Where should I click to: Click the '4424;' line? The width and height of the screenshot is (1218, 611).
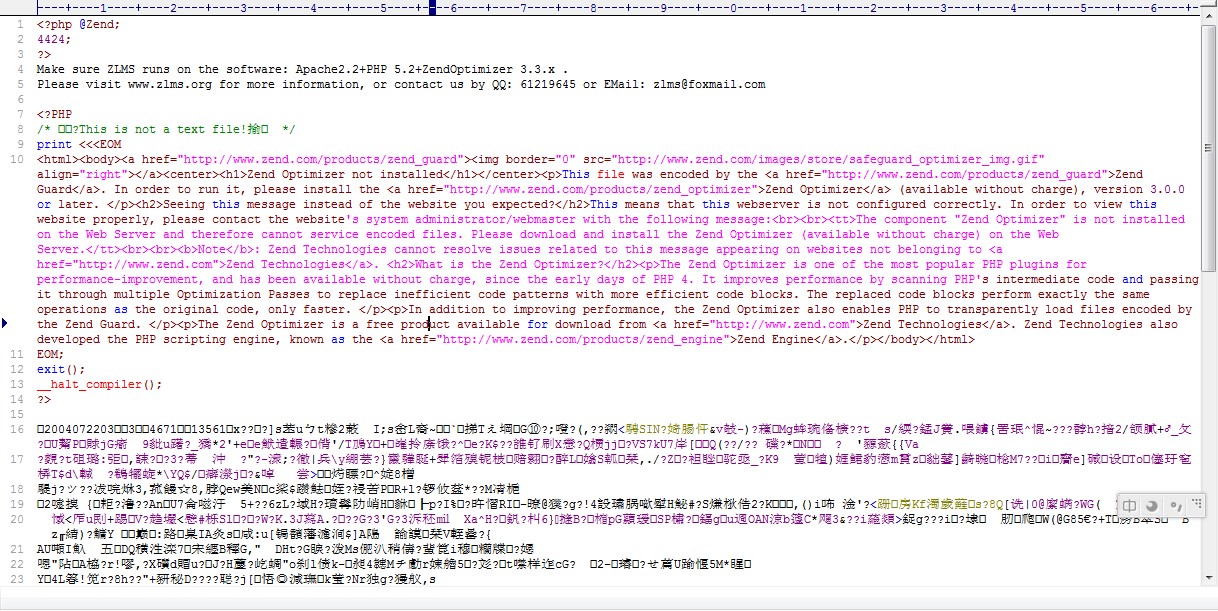pos(54,39)
